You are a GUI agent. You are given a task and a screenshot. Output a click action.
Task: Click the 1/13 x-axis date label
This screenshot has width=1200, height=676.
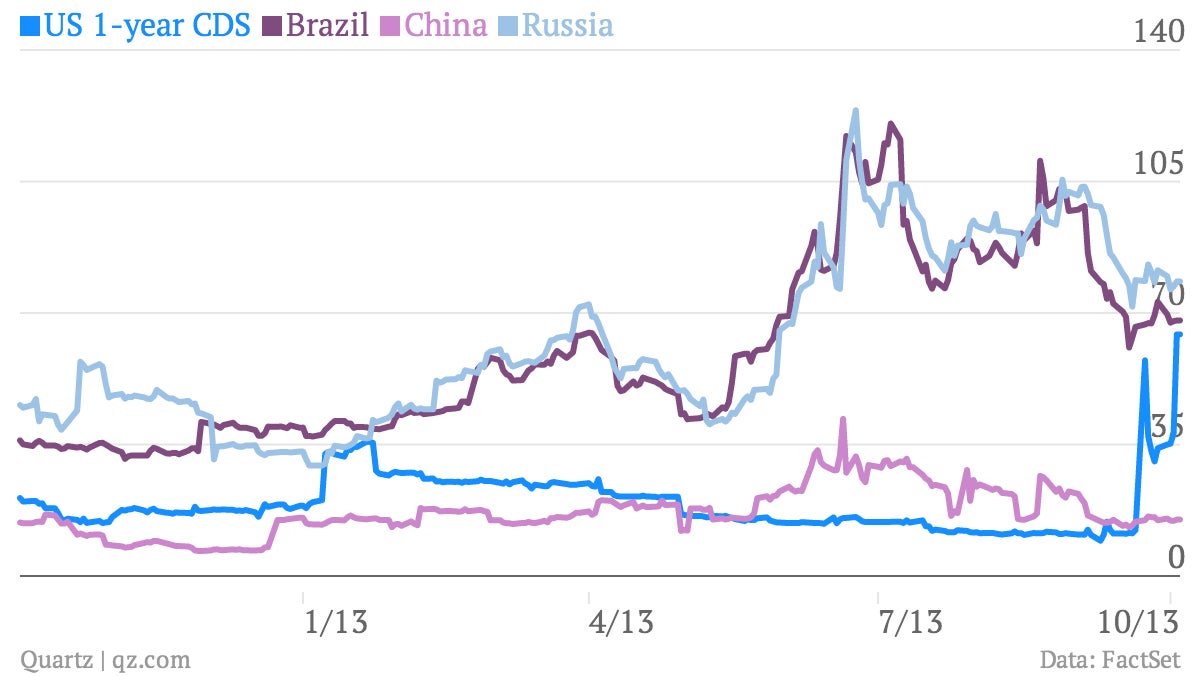(334, 622)
